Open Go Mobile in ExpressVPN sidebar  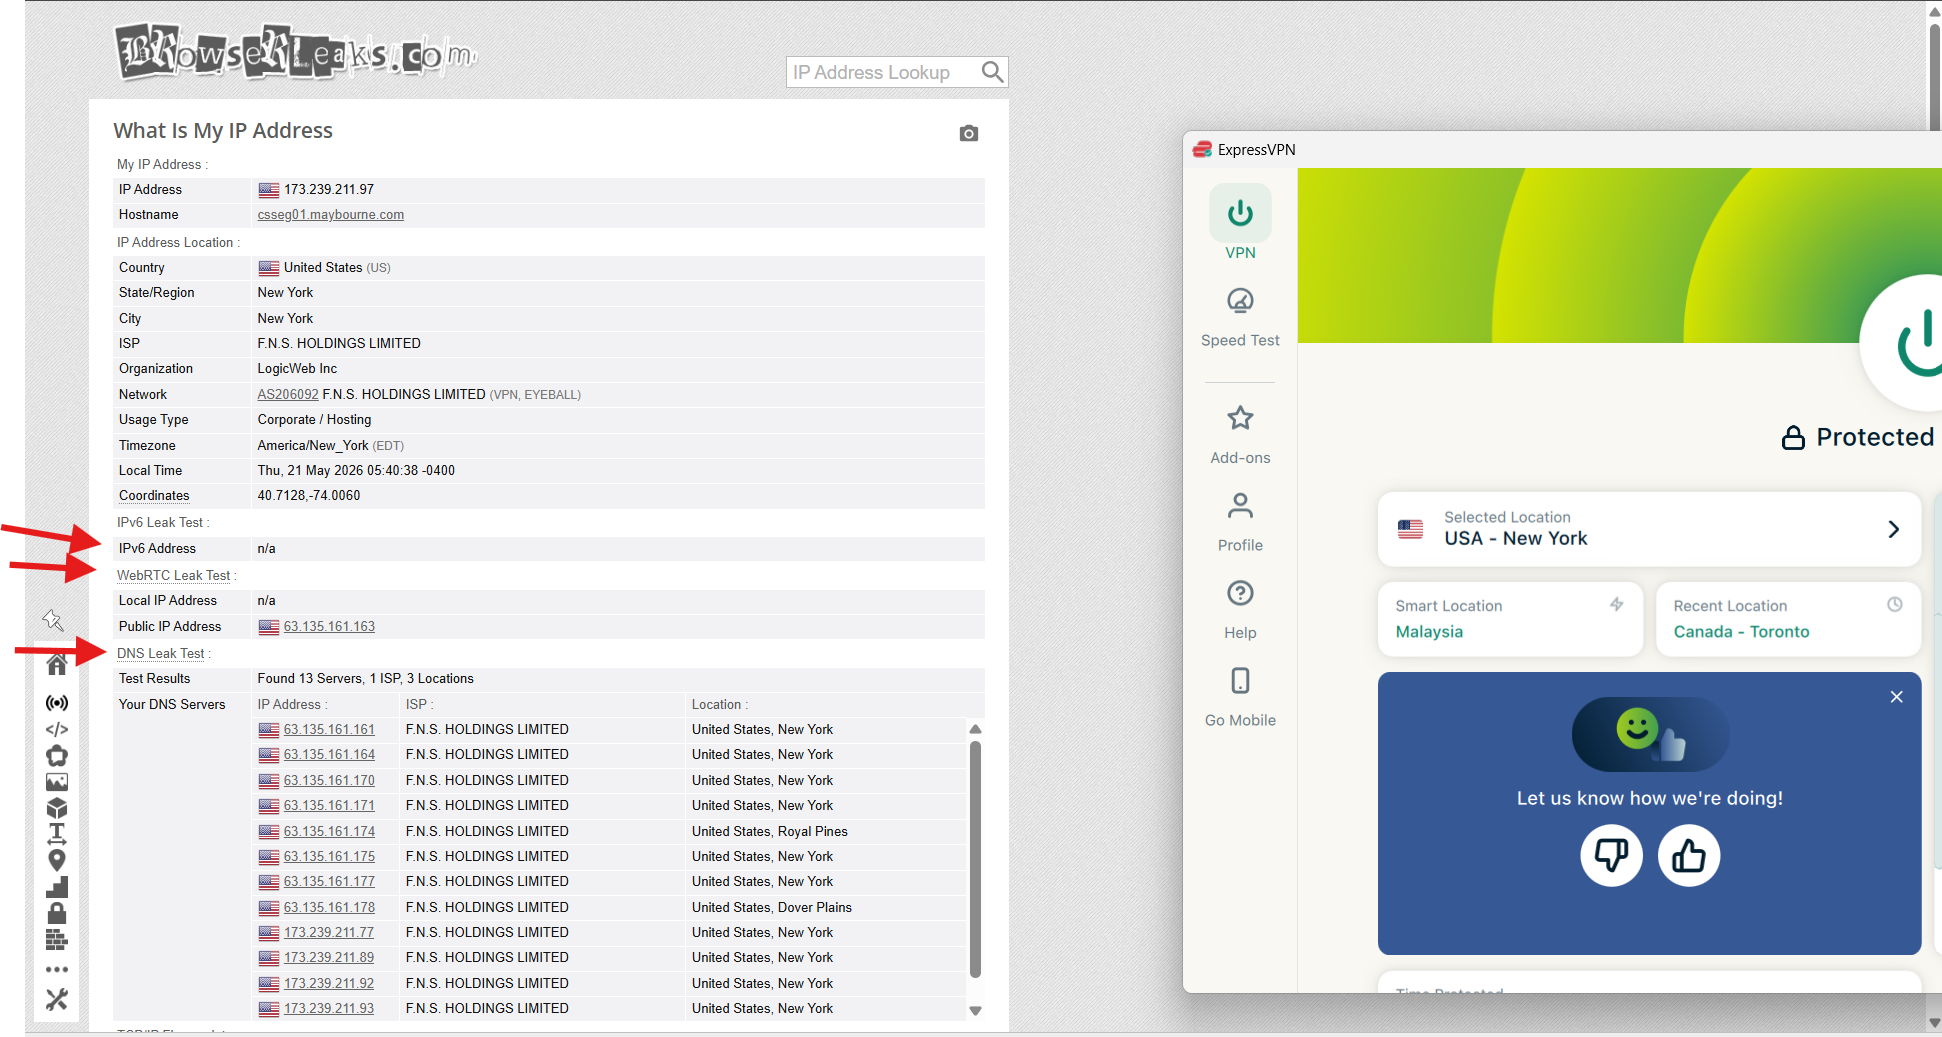[1240, 697]
